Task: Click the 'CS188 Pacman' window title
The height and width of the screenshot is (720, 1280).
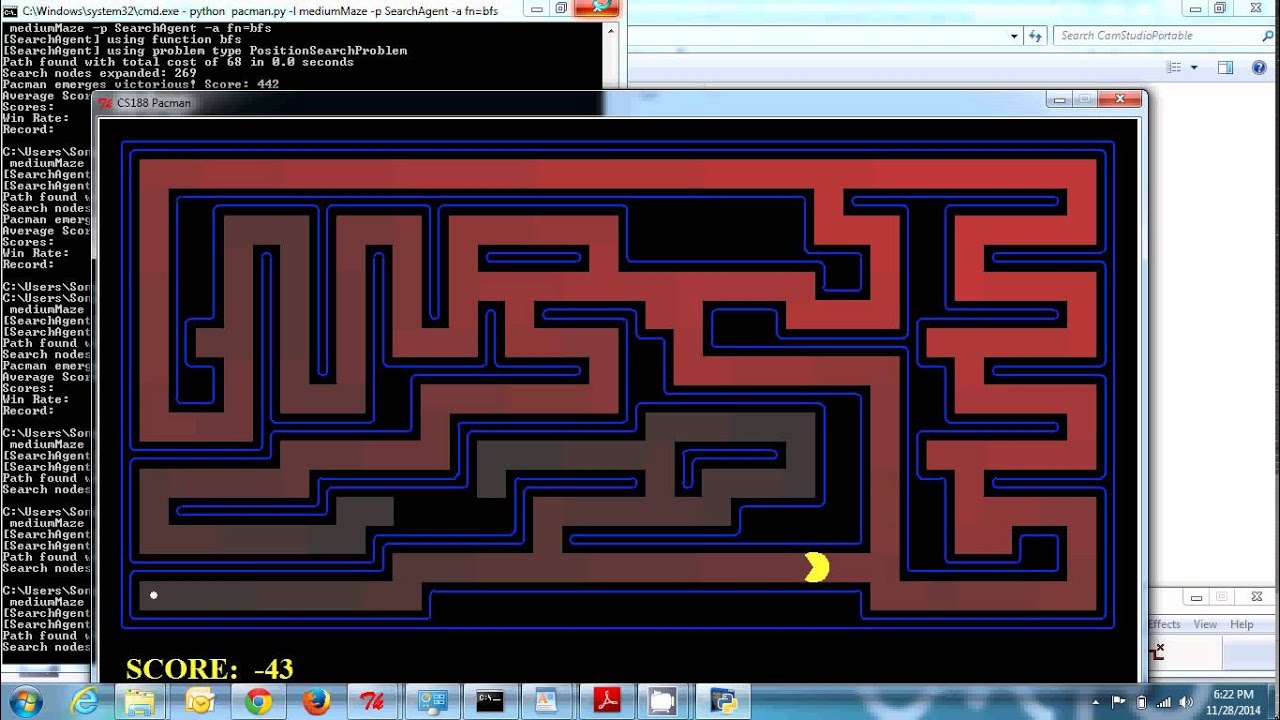Action: click(153, 103)
